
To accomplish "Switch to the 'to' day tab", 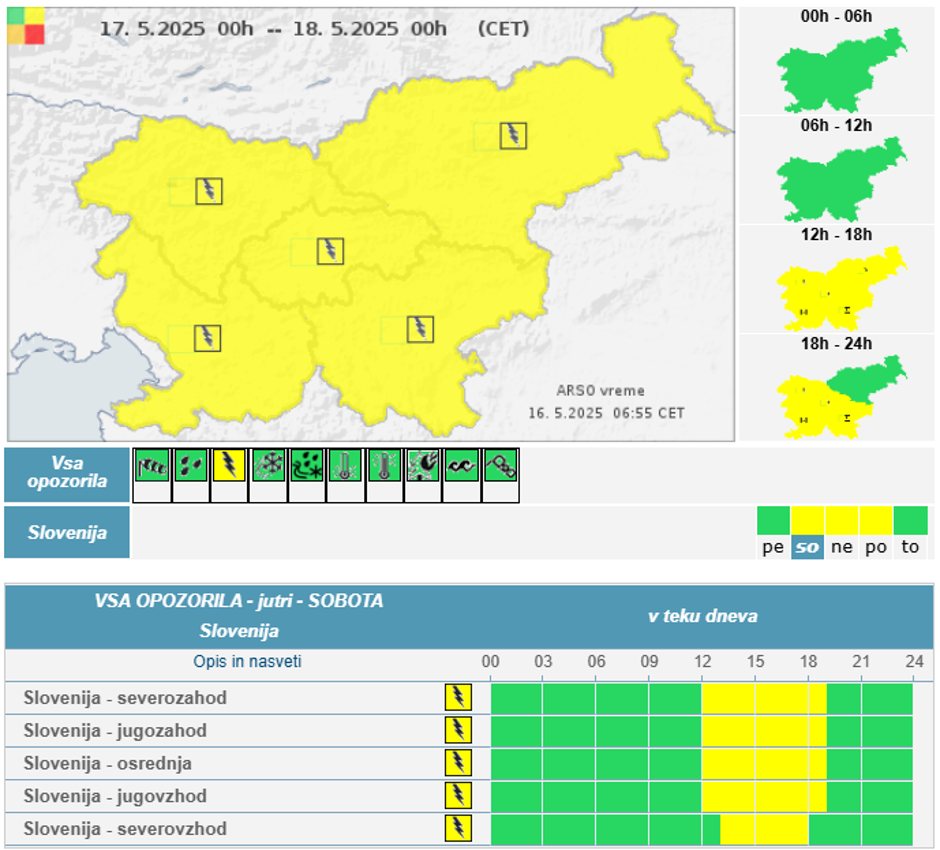I will pos(910,547).
